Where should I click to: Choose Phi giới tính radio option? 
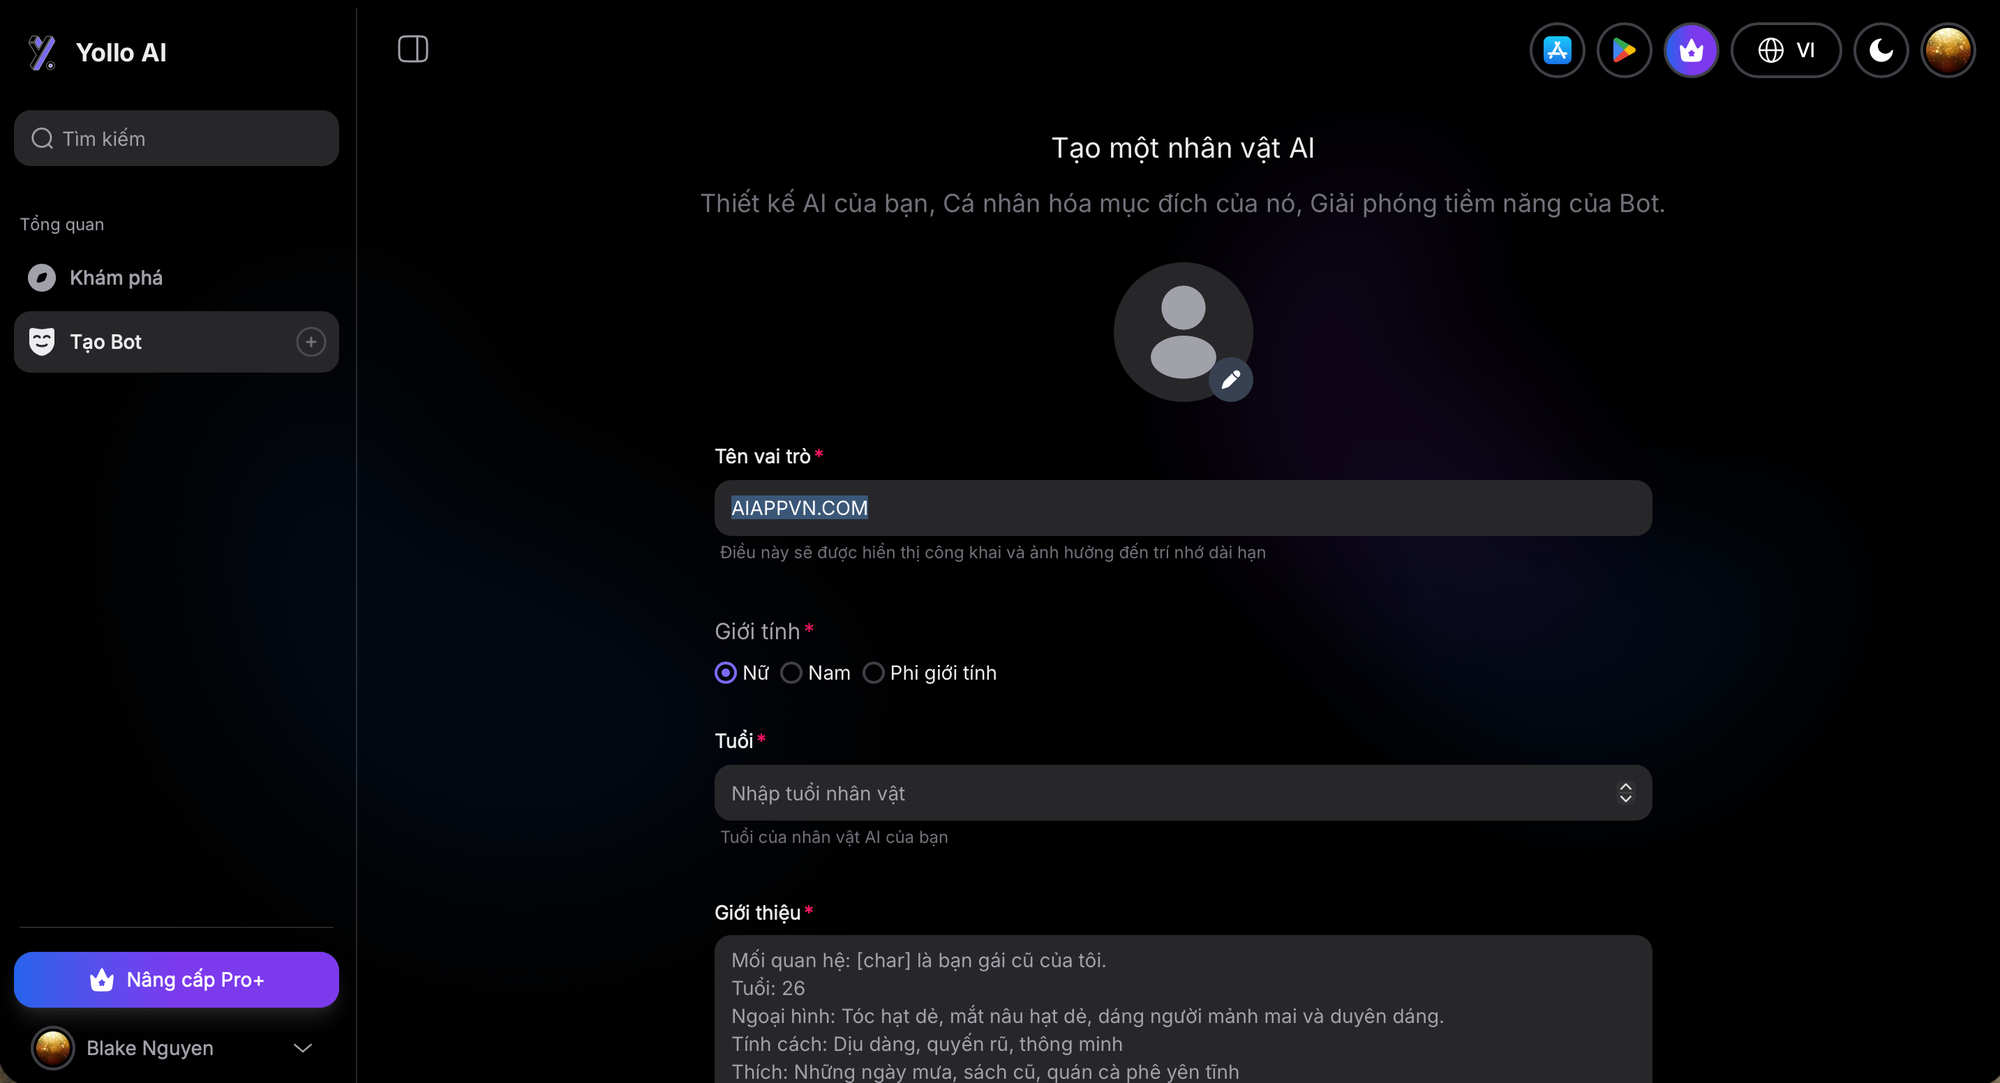[x=873, y=673]
